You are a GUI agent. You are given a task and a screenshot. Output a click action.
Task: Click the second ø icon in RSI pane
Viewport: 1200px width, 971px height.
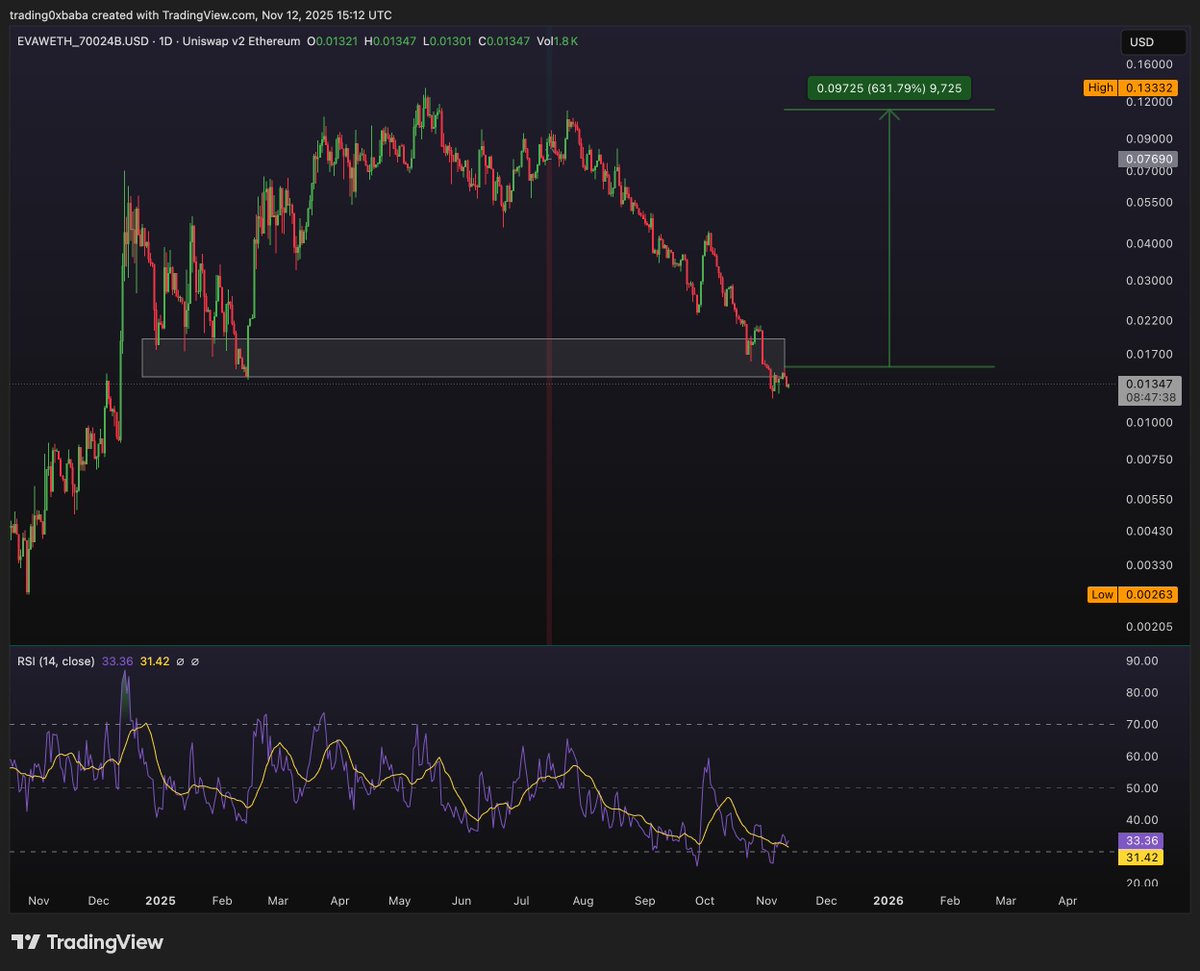(x=194, y=661)
